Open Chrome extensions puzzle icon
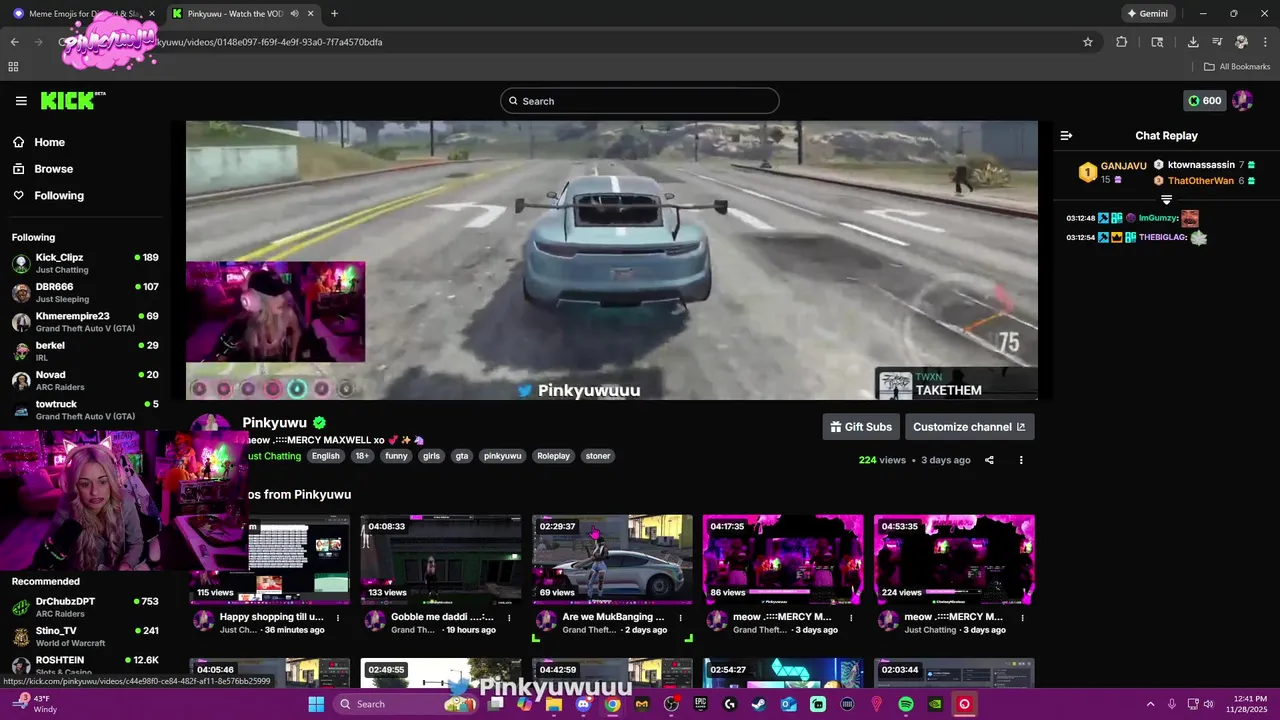This screenshot has height=720, width=1280. (x=1121, y=42)
